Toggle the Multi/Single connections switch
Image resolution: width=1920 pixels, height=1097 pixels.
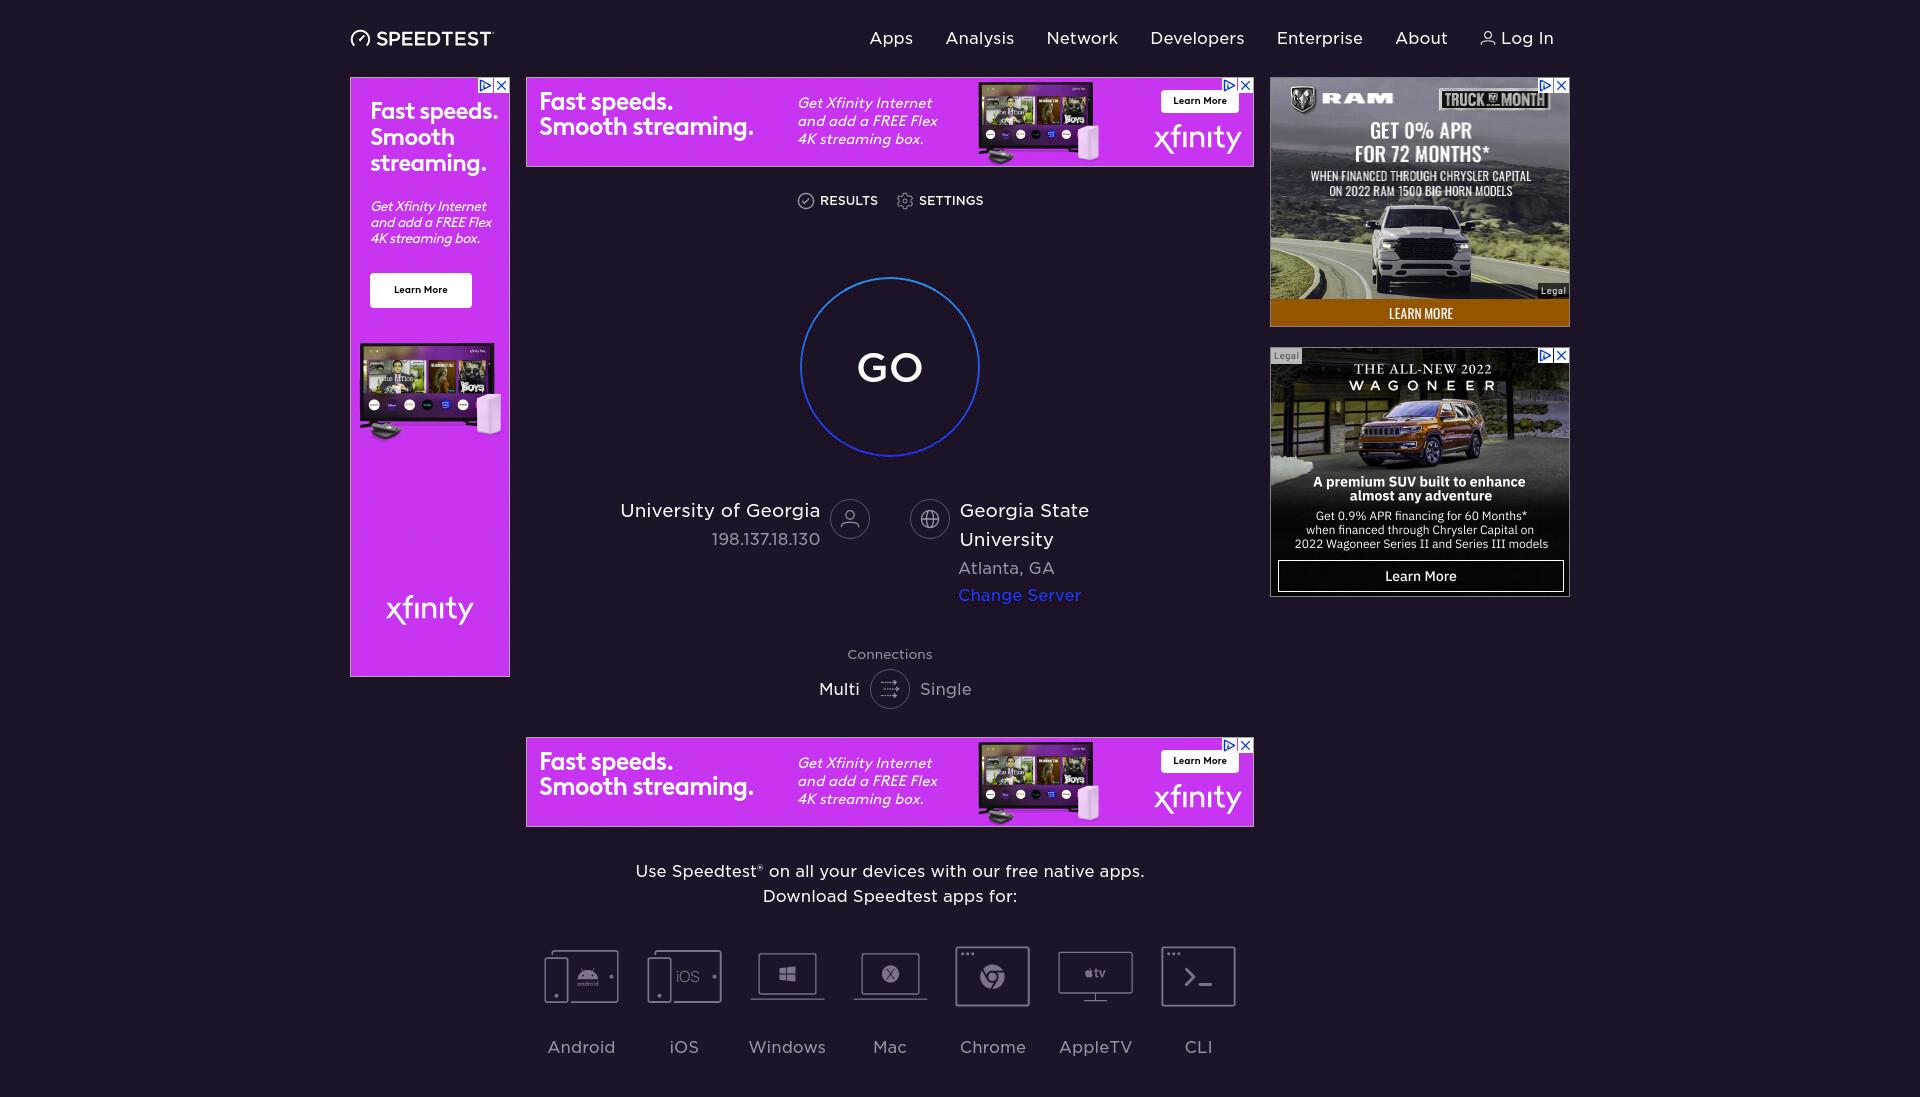890,689
